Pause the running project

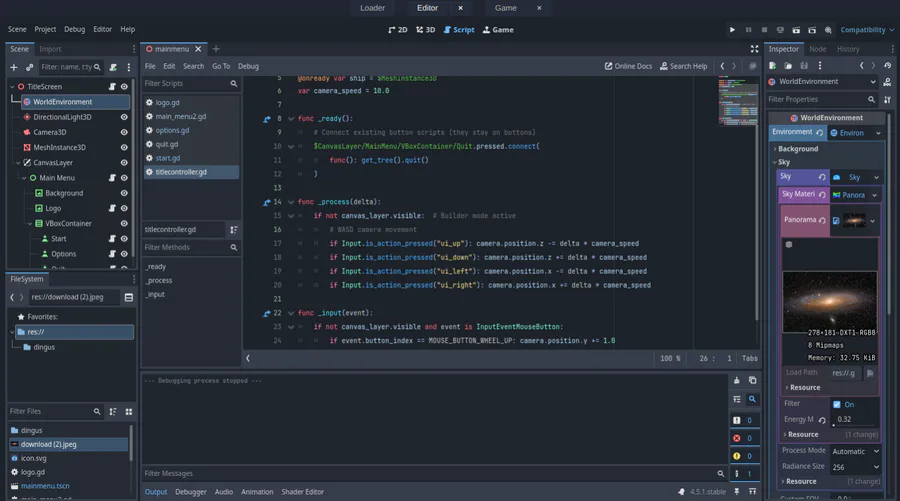point(748,30)
